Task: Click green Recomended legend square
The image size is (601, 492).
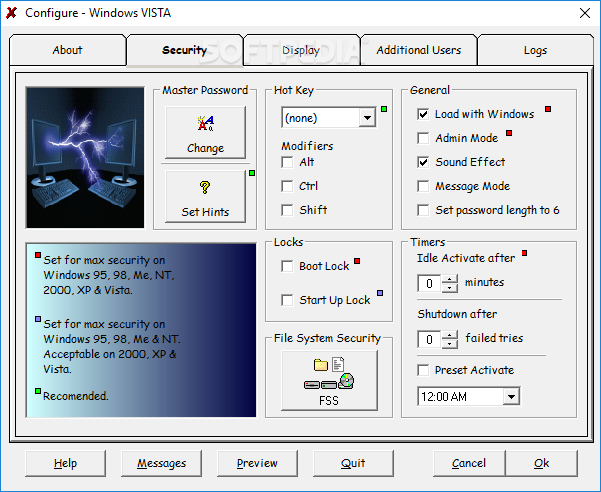Action: pyautogui.click(x=38, y=391)
